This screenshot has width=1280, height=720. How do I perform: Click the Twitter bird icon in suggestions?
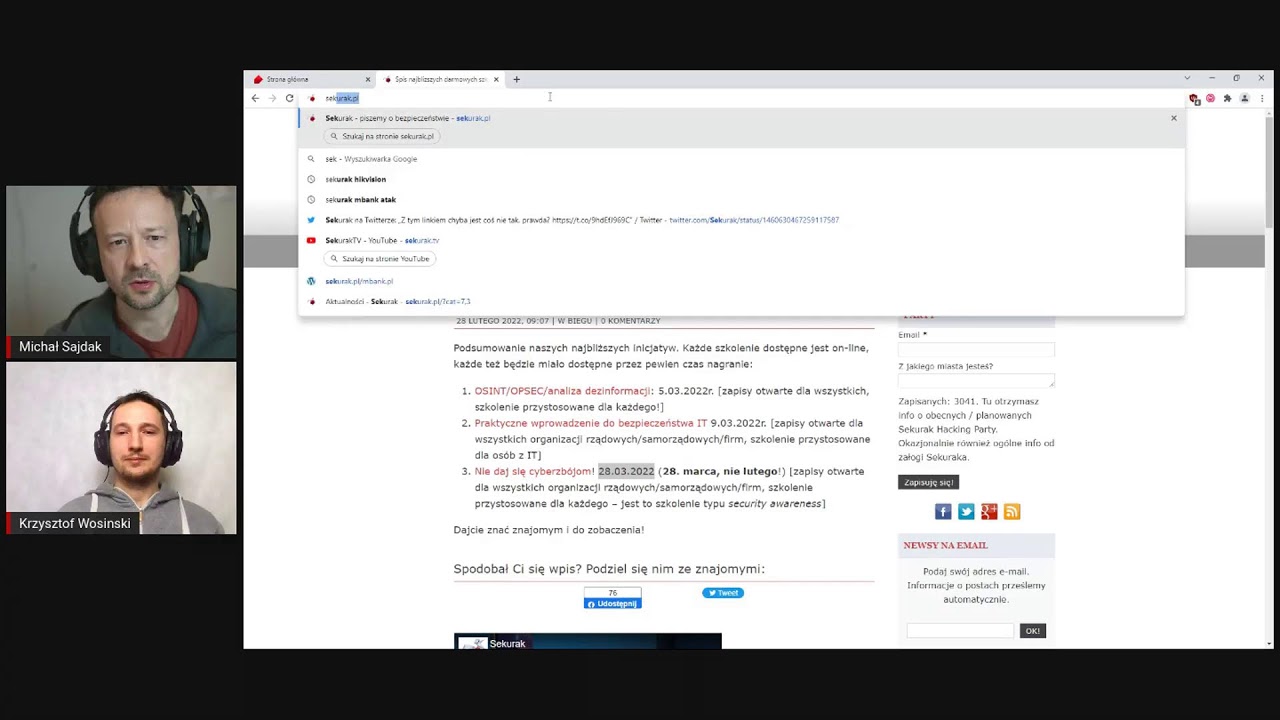click(311, 220)
